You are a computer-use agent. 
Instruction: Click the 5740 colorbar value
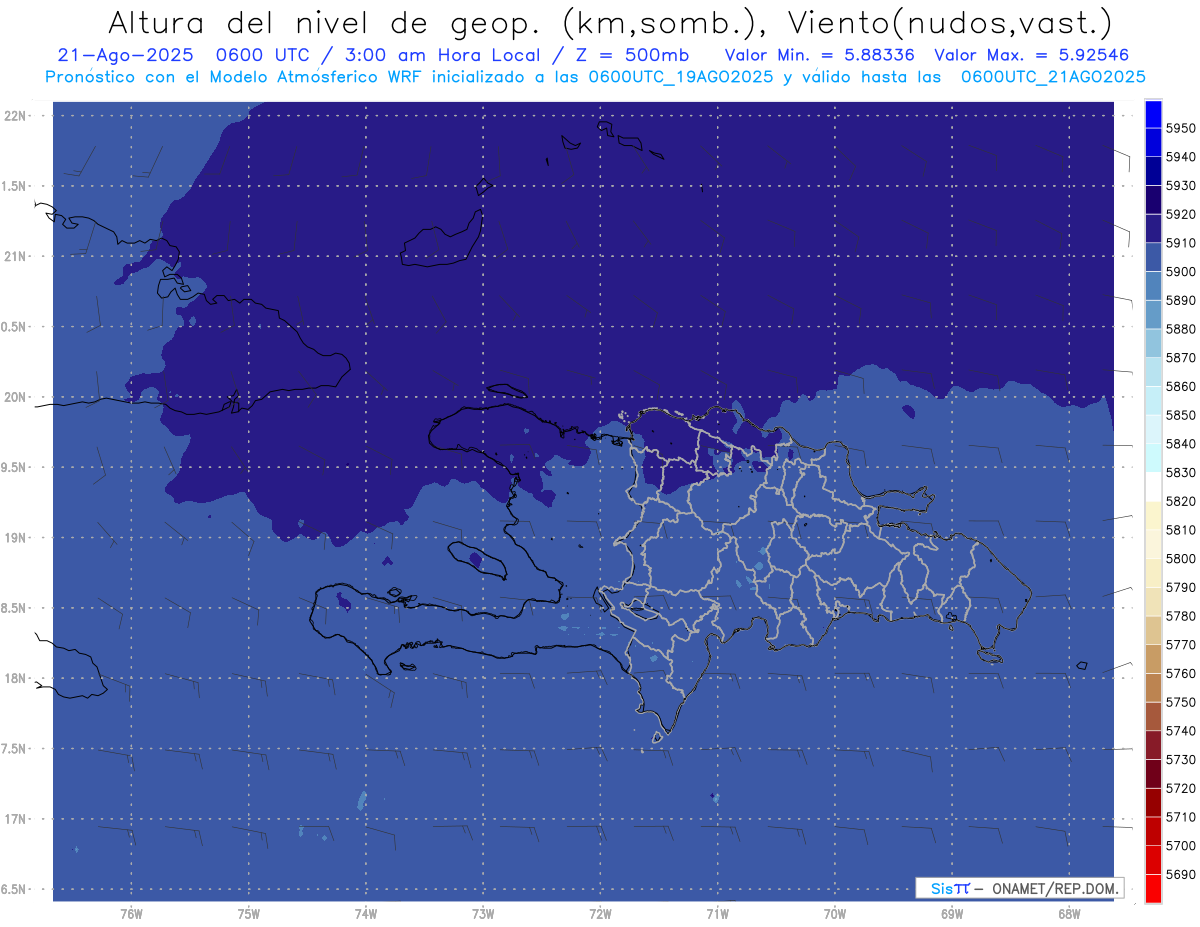tap(1180, 731)
